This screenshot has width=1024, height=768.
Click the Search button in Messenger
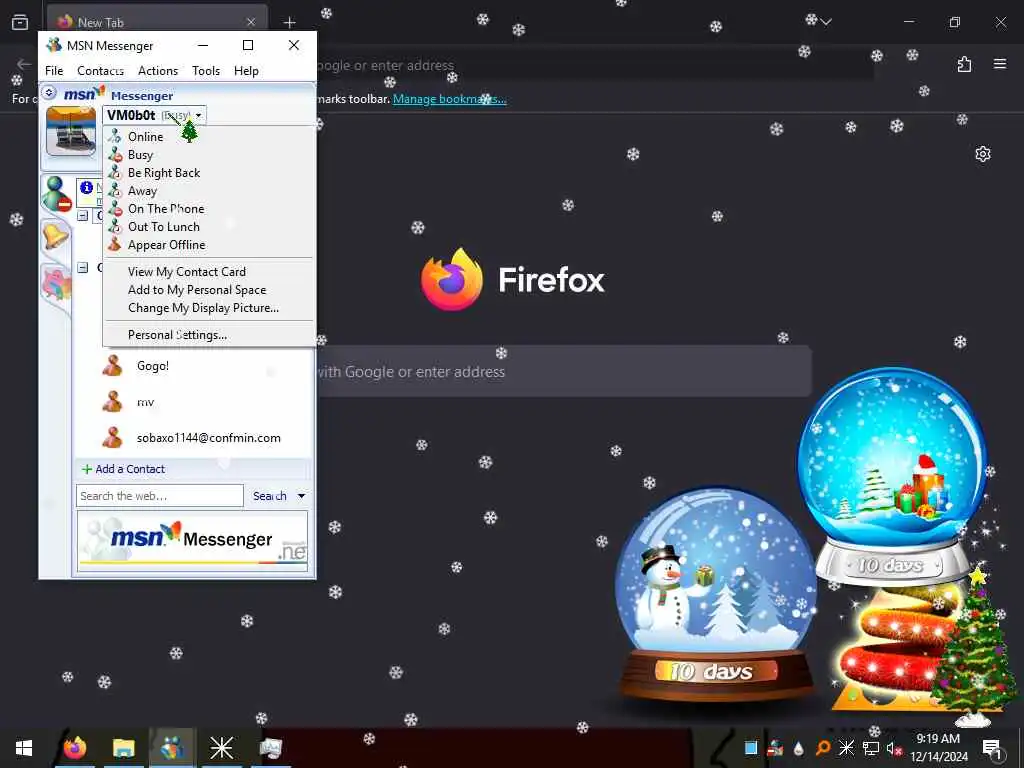click(x=270, y=496)
